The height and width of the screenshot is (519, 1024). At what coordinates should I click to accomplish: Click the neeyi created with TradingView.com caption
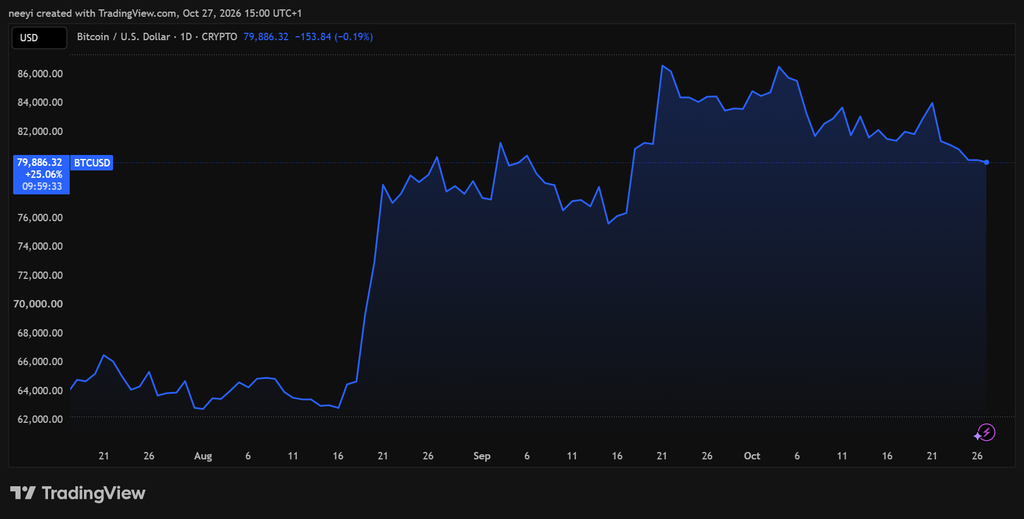[155, 13]
